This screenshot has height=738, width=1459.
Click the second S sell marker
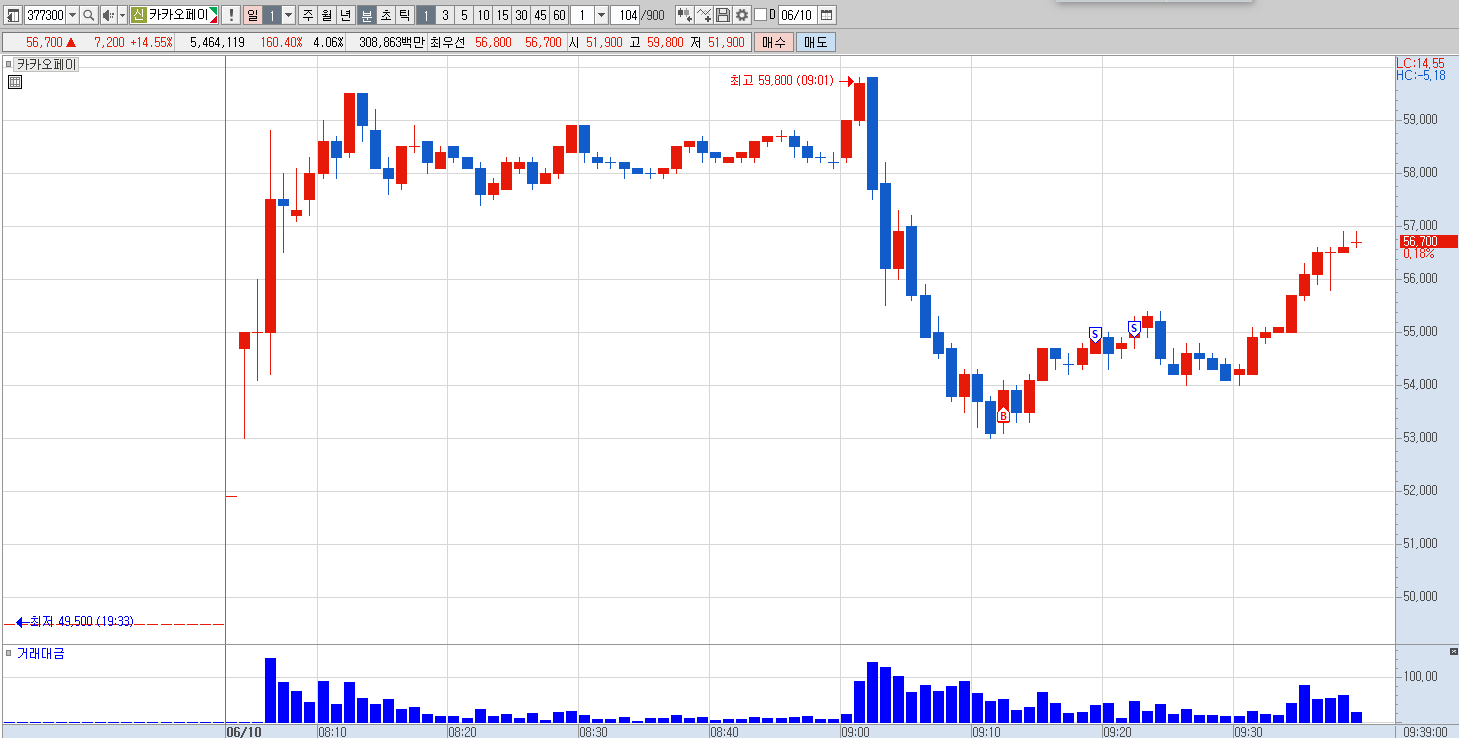click(x=1134, y=328)
